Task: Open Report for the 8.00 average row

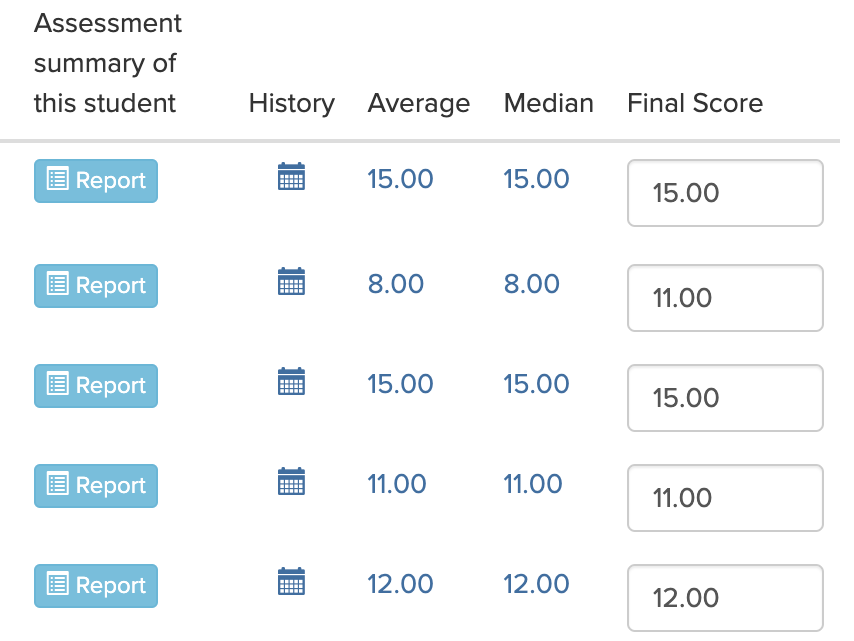Action: [96, 286]
